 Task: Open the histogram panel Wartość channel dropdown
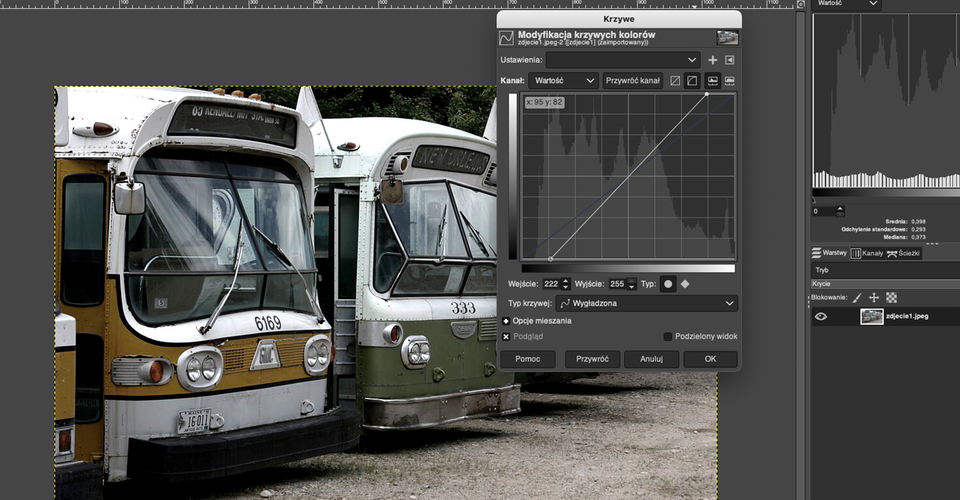[847, 4]
